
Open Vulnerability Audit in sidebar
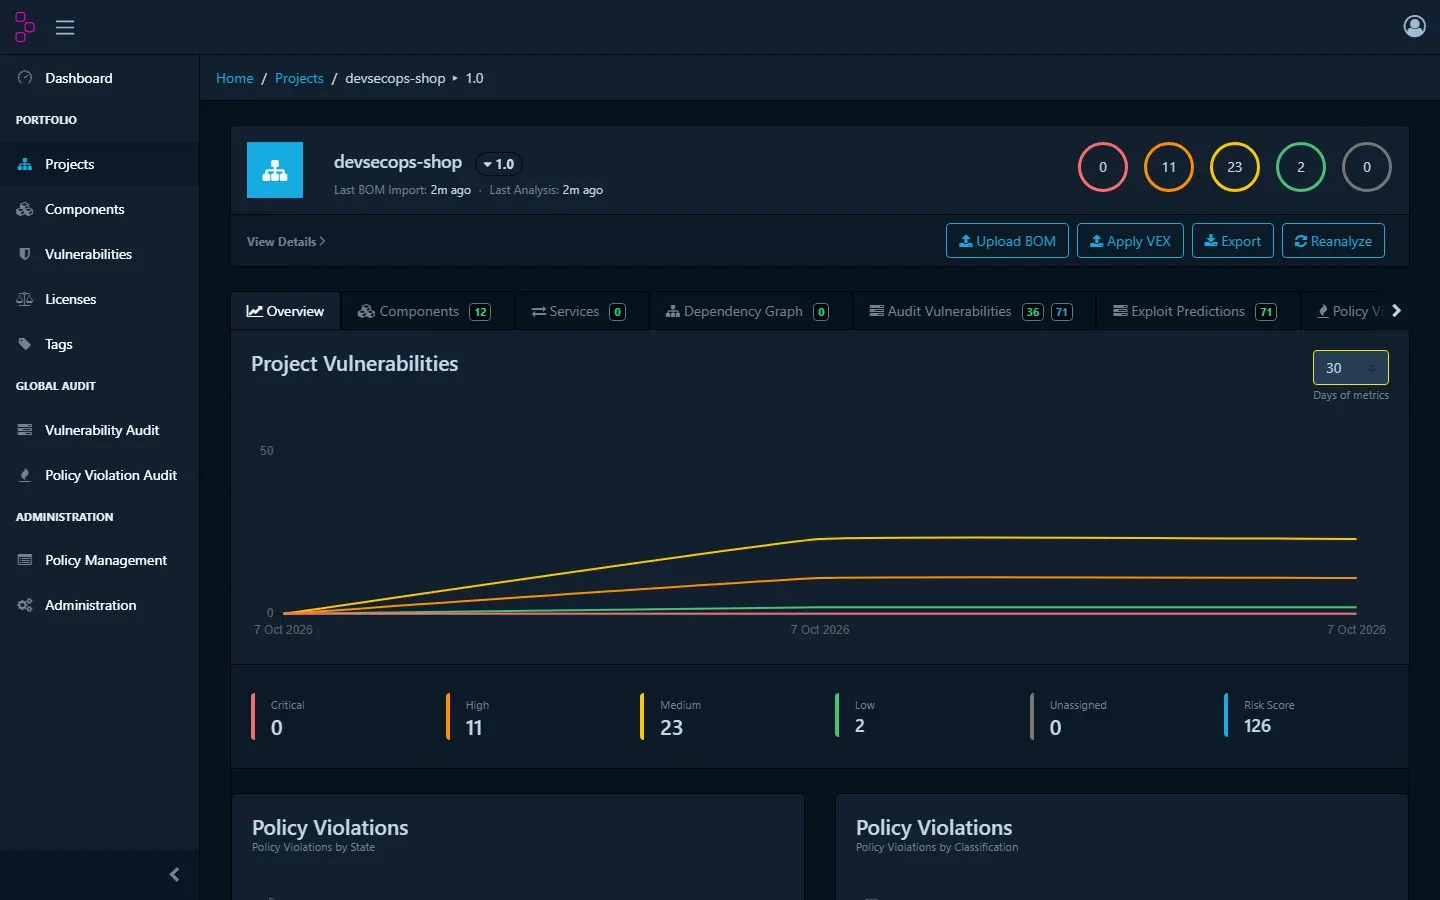coord(100,430)
